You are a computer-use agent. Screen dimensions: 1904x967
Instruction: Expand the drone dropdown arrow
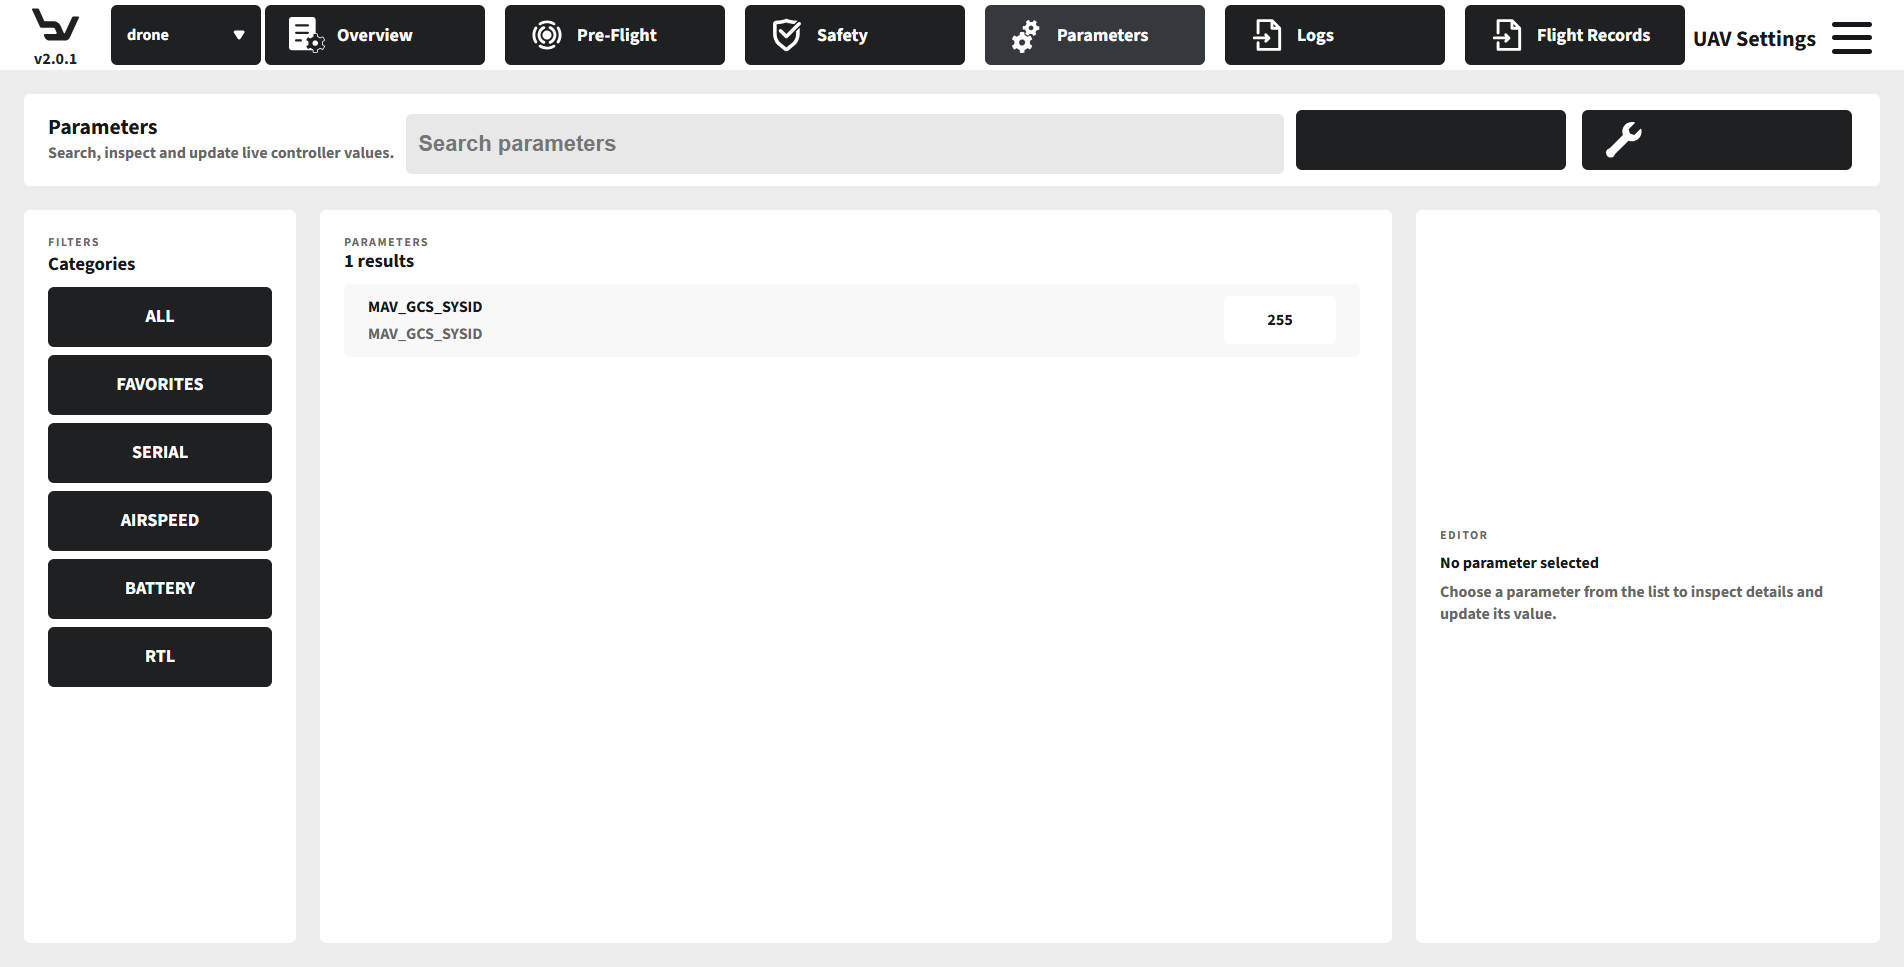pyautogui.click(x=239, y=34)
